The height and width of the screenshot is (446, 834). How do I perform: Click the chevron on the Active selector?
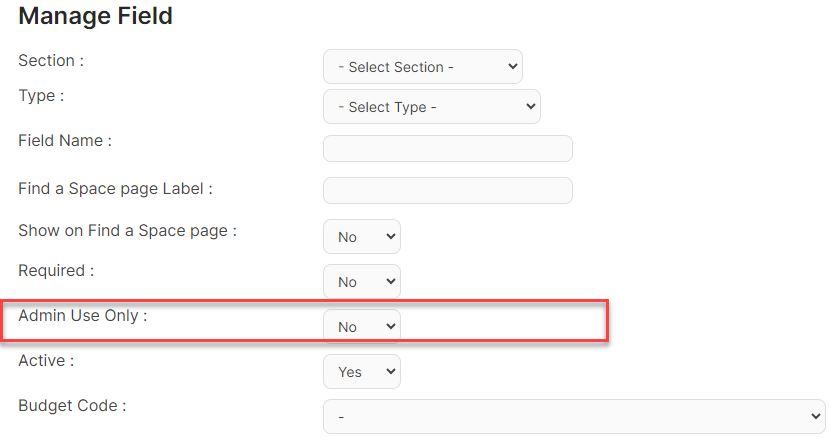pos(391,372)
